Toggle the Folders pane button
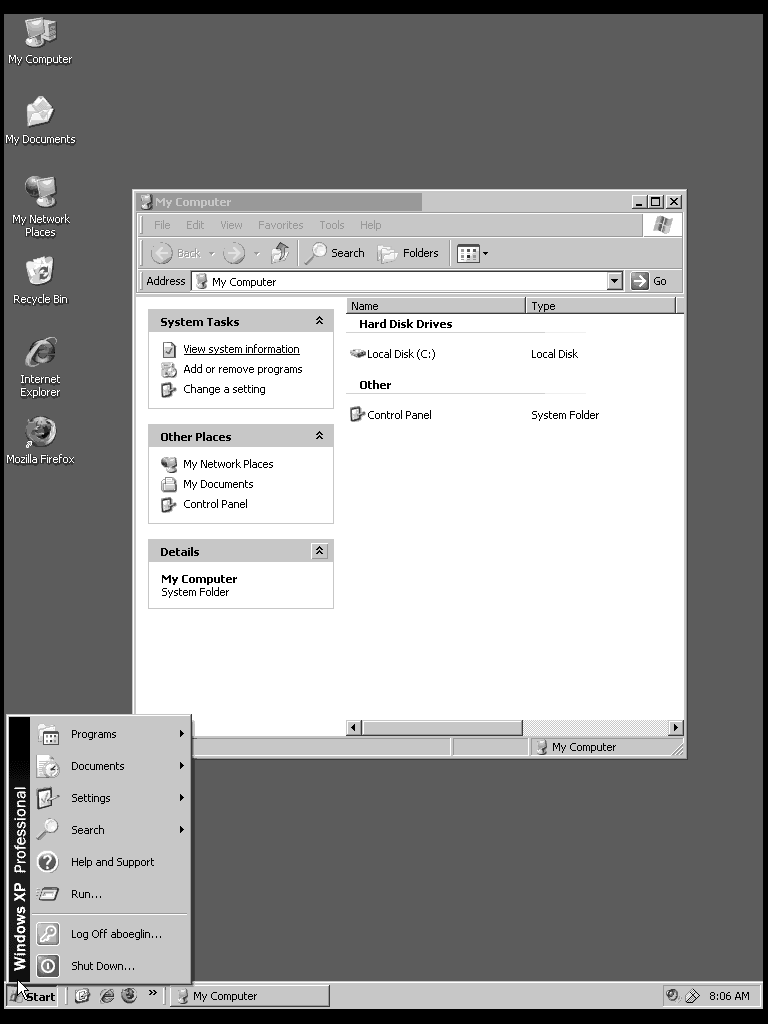 pyautogui.click(x=408, y=253)
